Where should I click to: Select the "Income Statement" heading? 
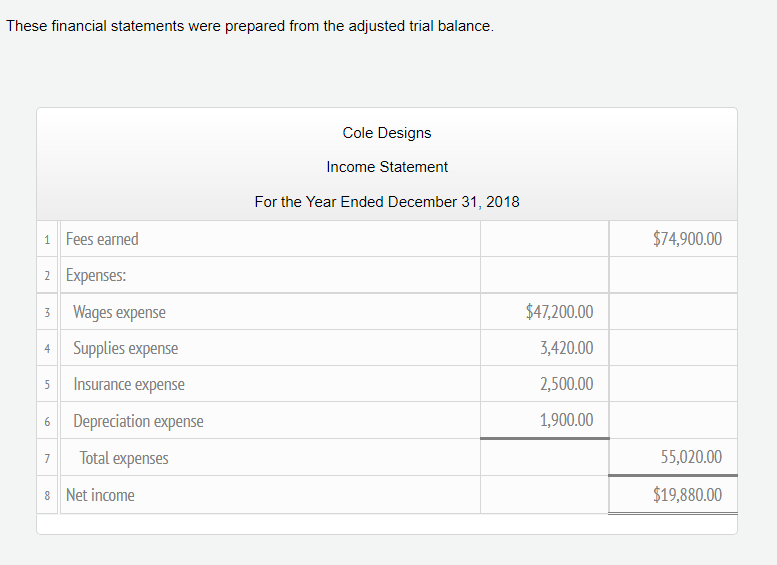[387, 167]
